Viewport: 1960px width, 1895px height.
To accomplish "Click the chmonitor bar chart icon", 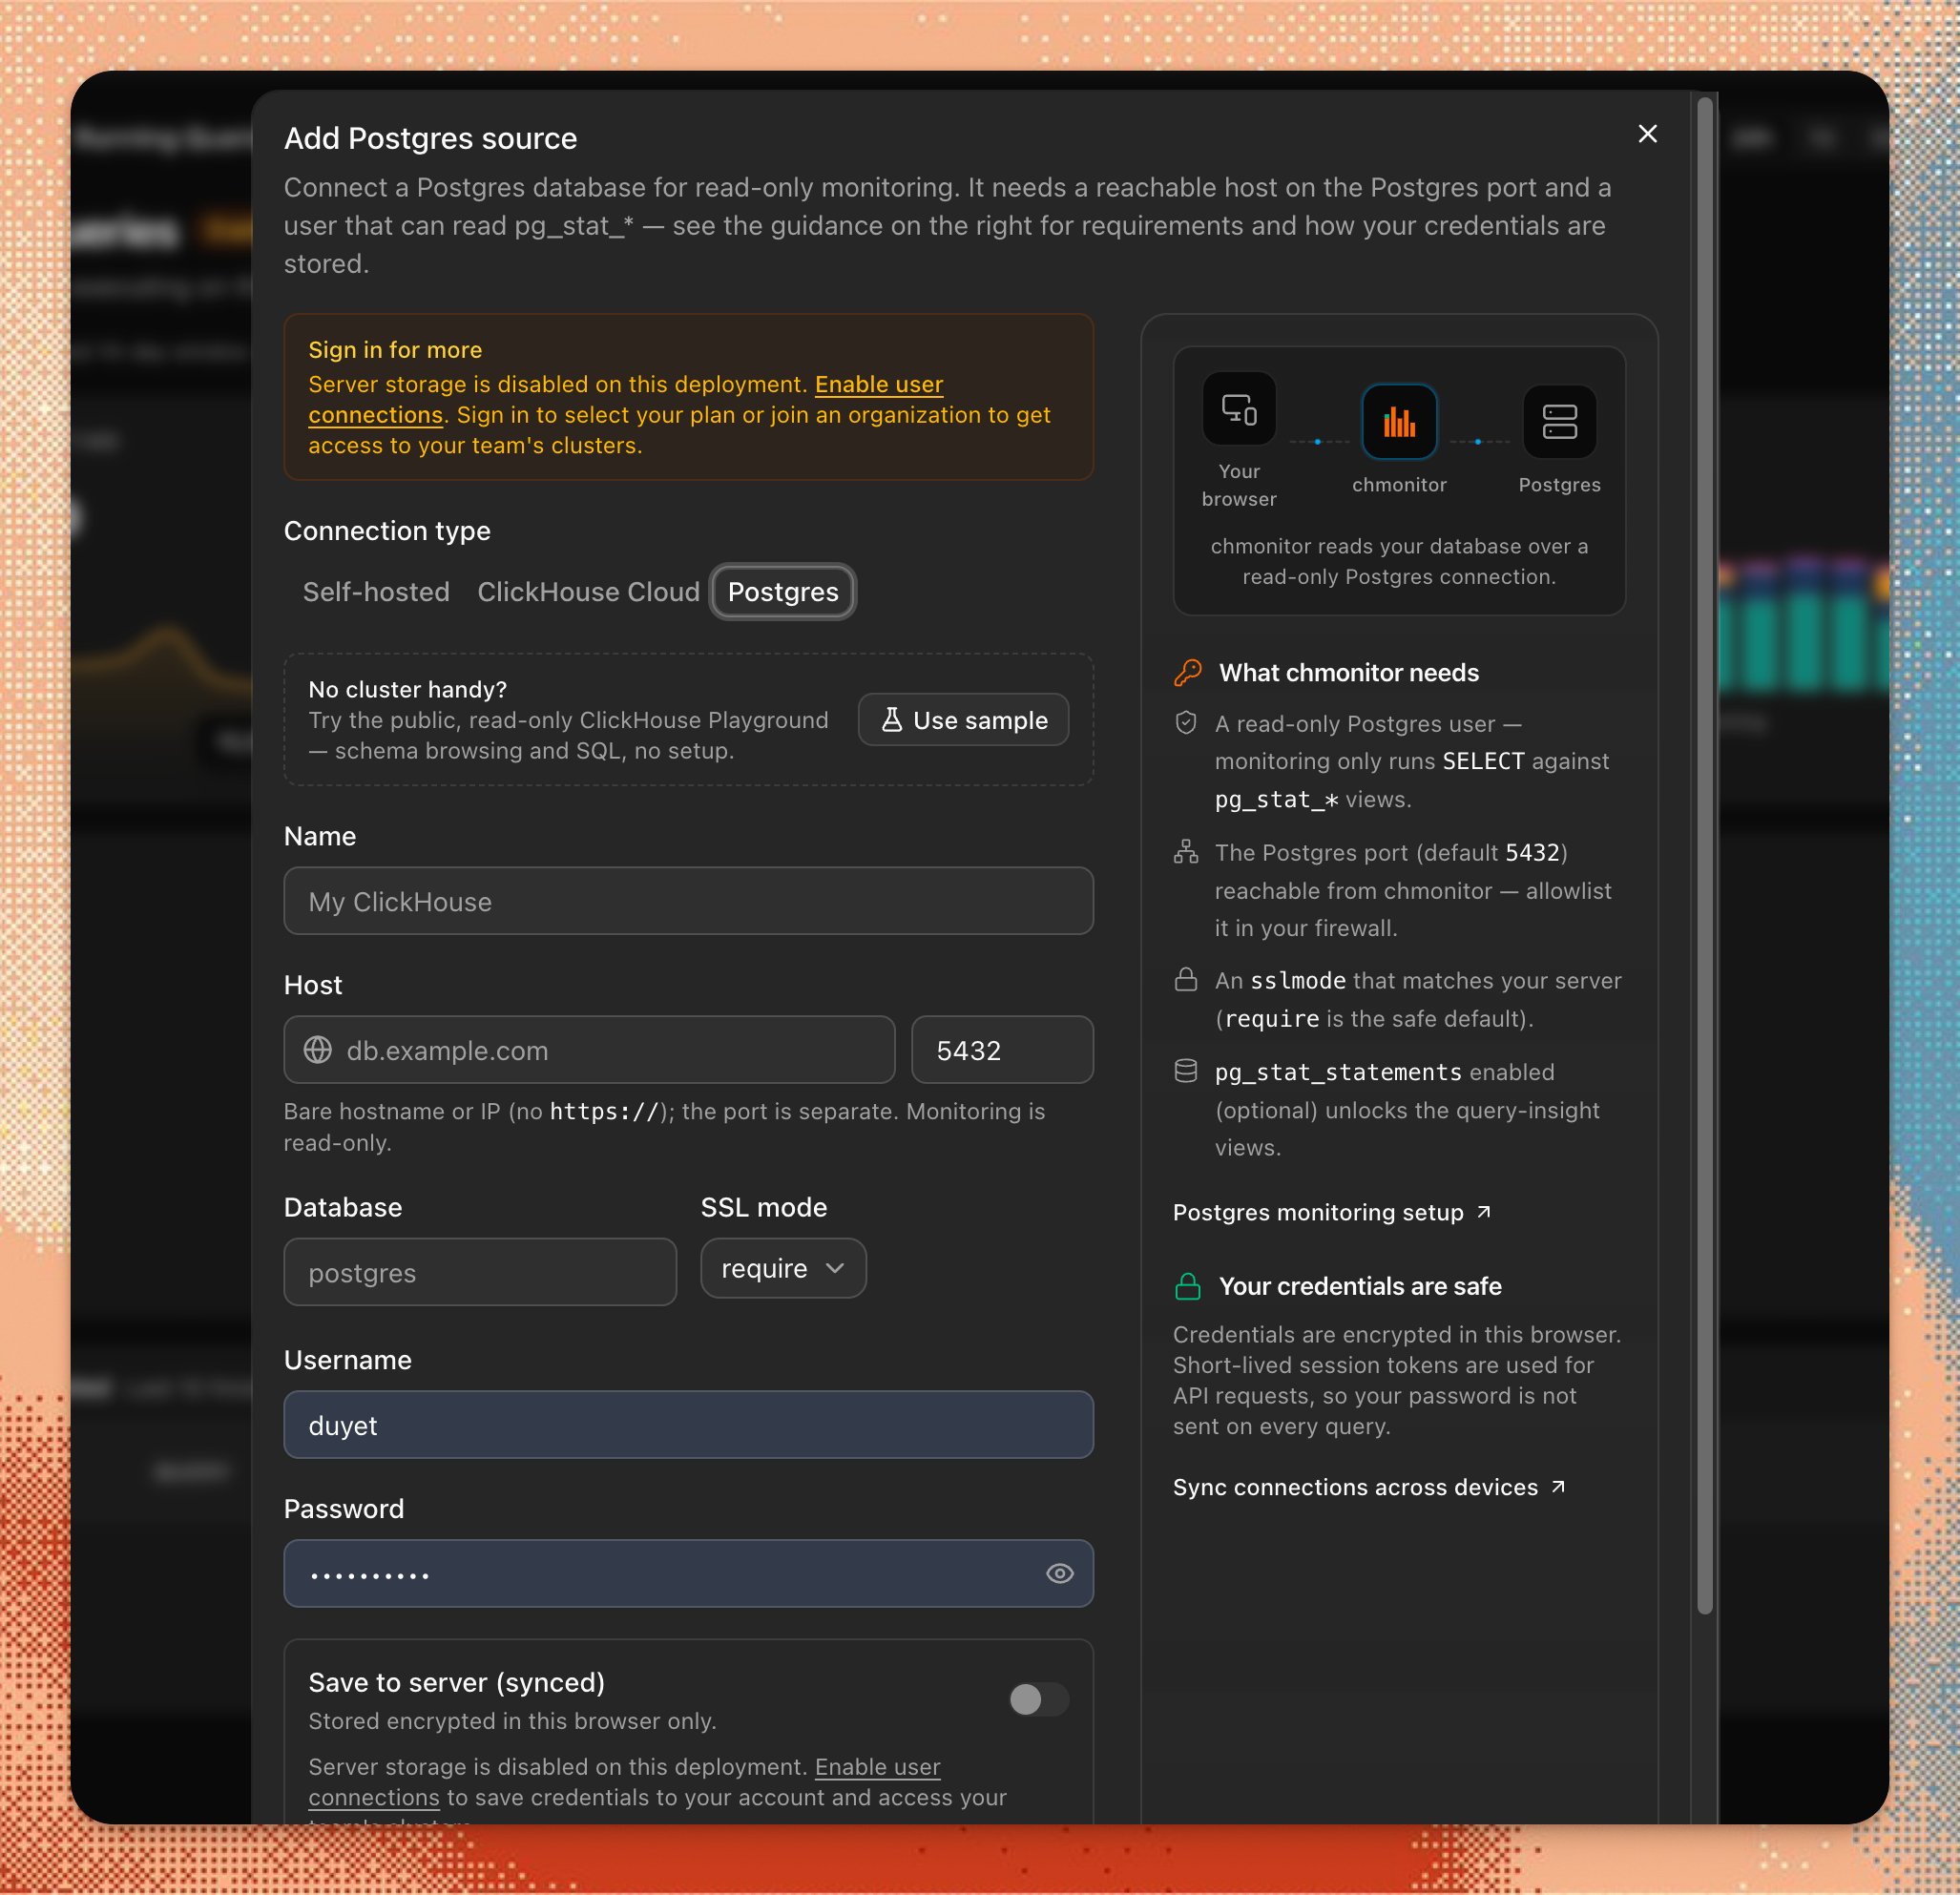I will (x=1399, y=422).
